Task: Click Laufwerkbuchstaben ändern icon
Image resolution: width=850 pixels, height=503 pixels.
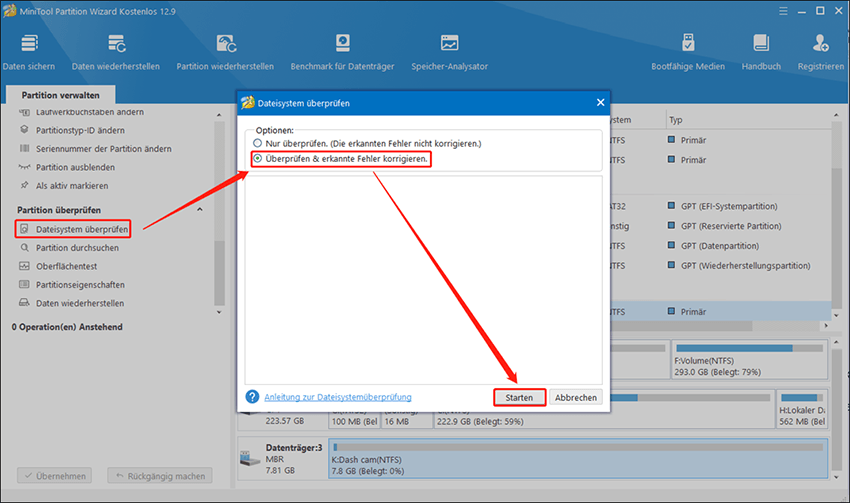Action: pos(24,112)
